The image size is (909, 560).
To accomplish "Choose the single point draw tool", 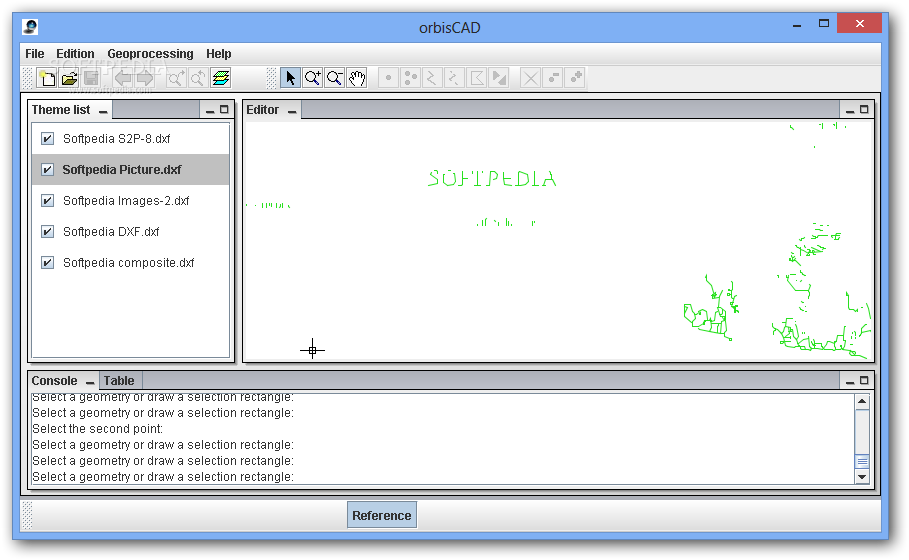I will coord(388,78).
